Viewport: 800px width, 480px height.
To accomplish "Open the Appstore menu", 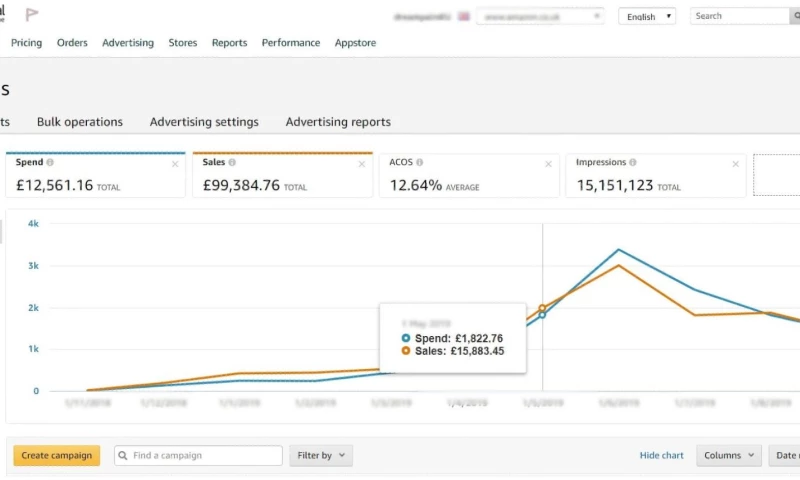I will coord(356,43).
